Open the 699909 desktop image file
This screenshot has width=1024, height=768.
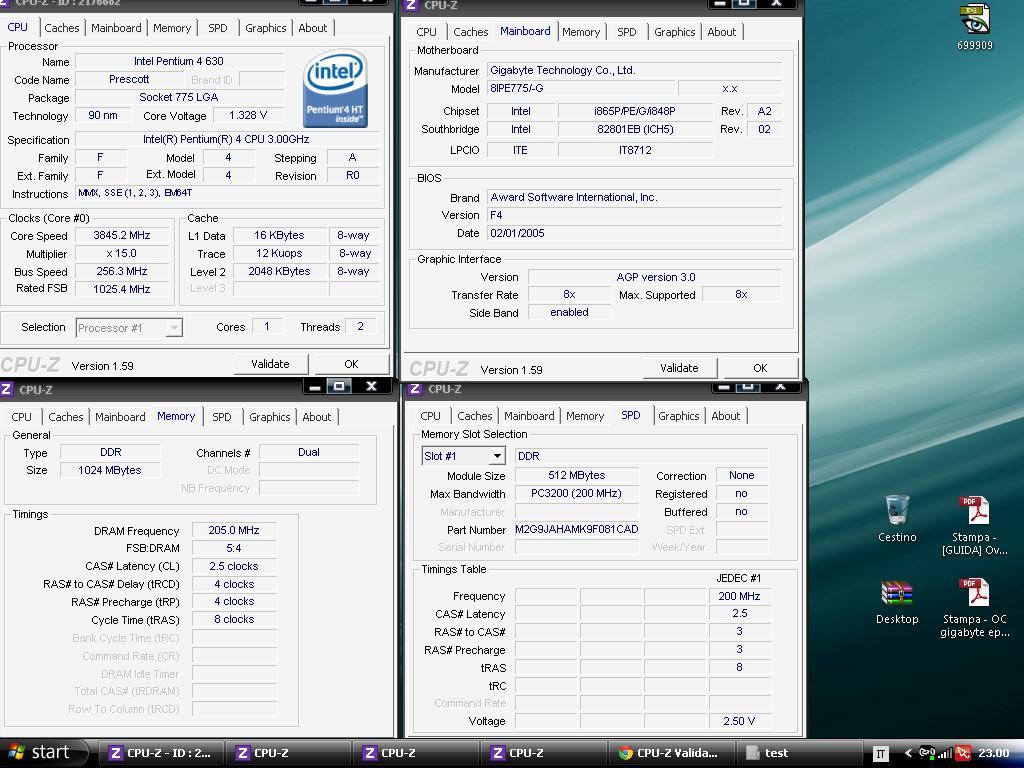(974, 27)
